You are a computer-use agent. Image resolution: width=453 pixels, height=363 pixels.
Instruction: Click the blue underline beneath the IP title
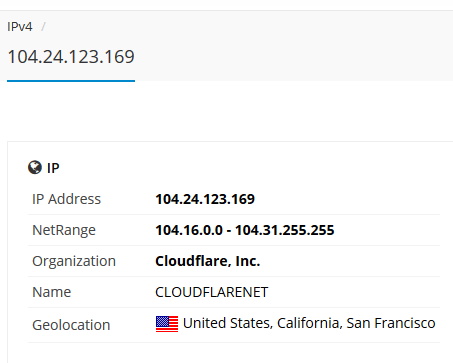tap(71, 81)
